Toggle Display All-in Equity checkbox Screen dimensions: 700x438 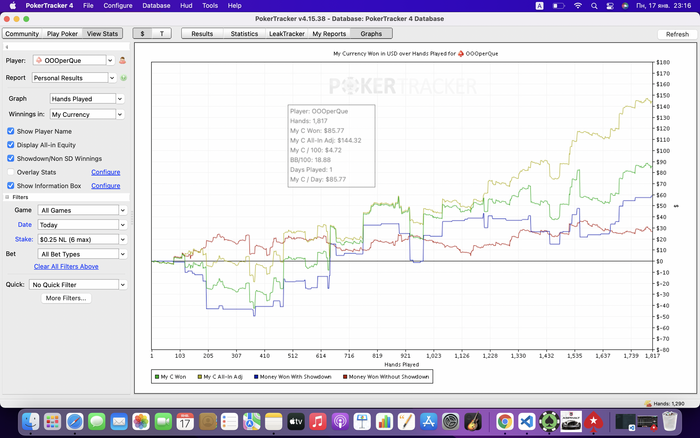(x=11, y=145)
